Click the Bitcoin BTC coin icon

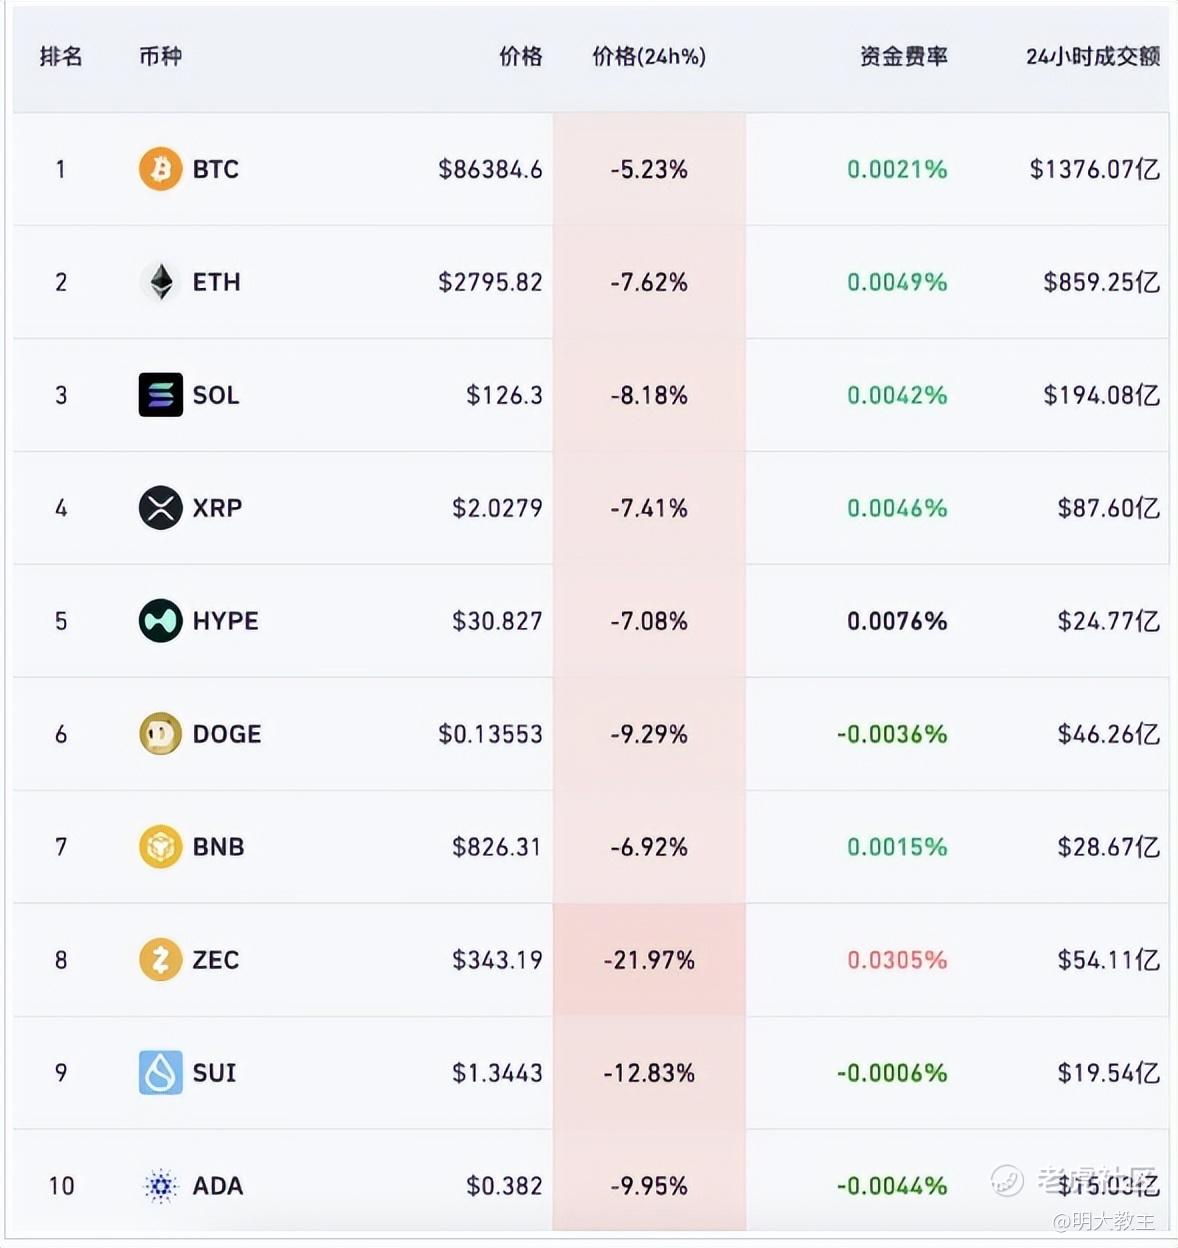coord(160,169)
